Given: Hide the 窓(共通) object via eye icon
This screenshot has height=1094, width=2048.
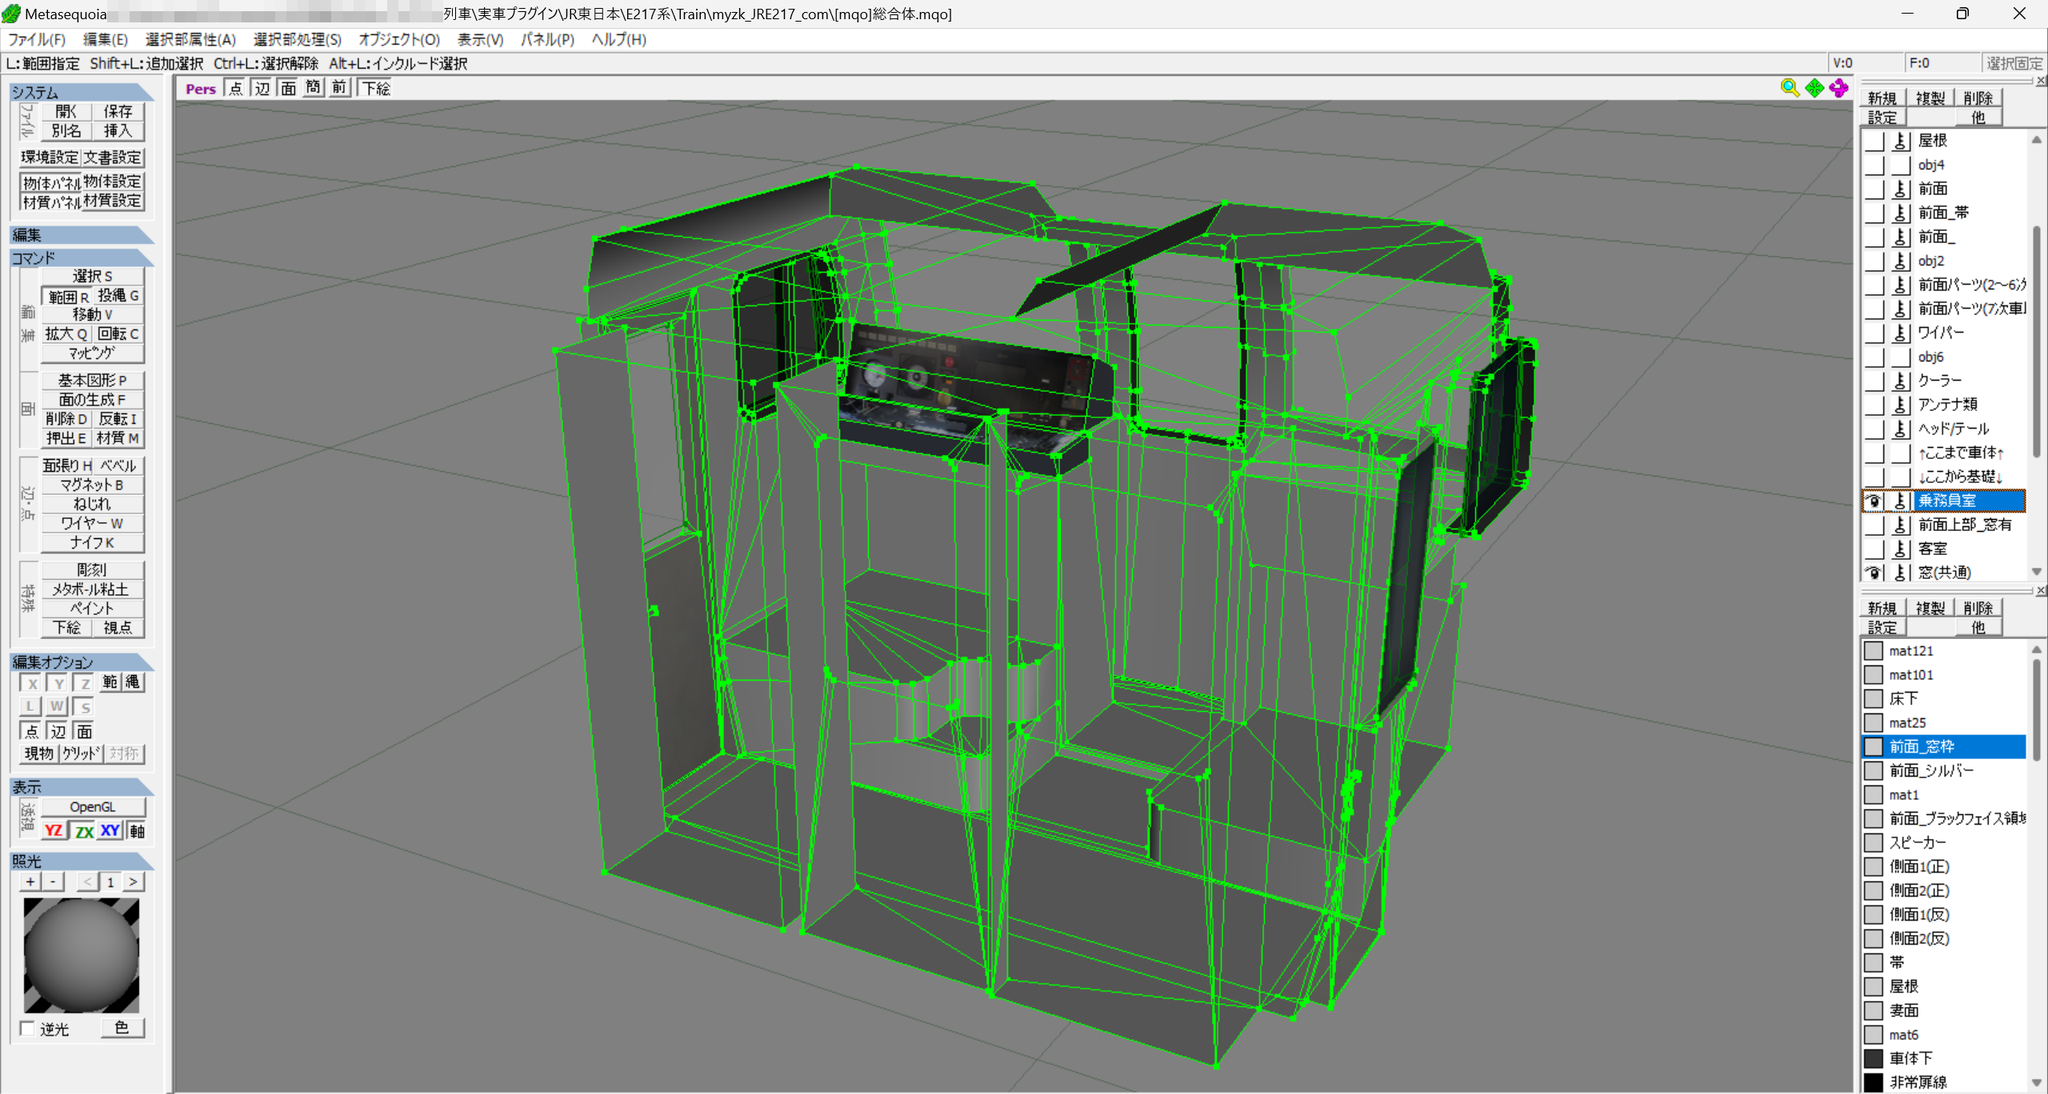Looking at the screenshot, I should 1874,573.
